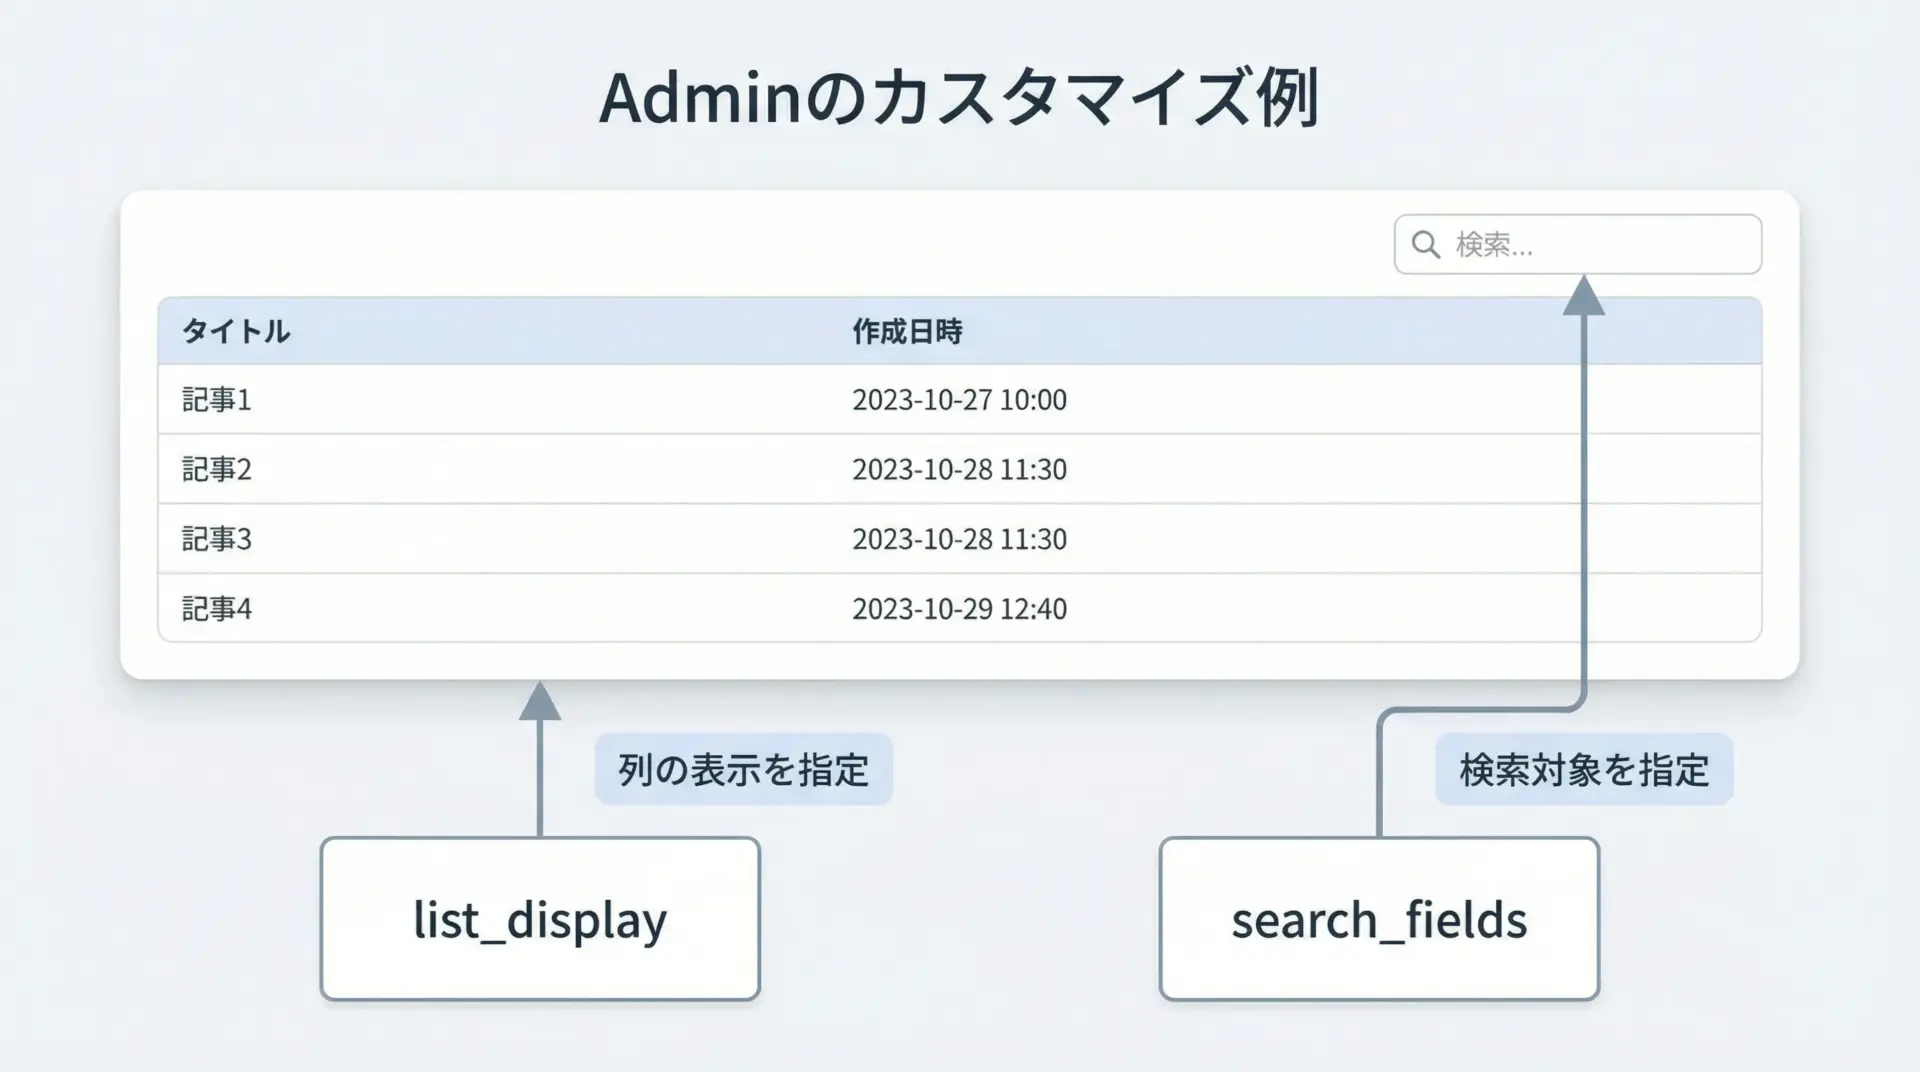This screenshot has height=1072, width=1920.
Task: Click the magnifying glass search icon
Action: tap(1426, 245)
